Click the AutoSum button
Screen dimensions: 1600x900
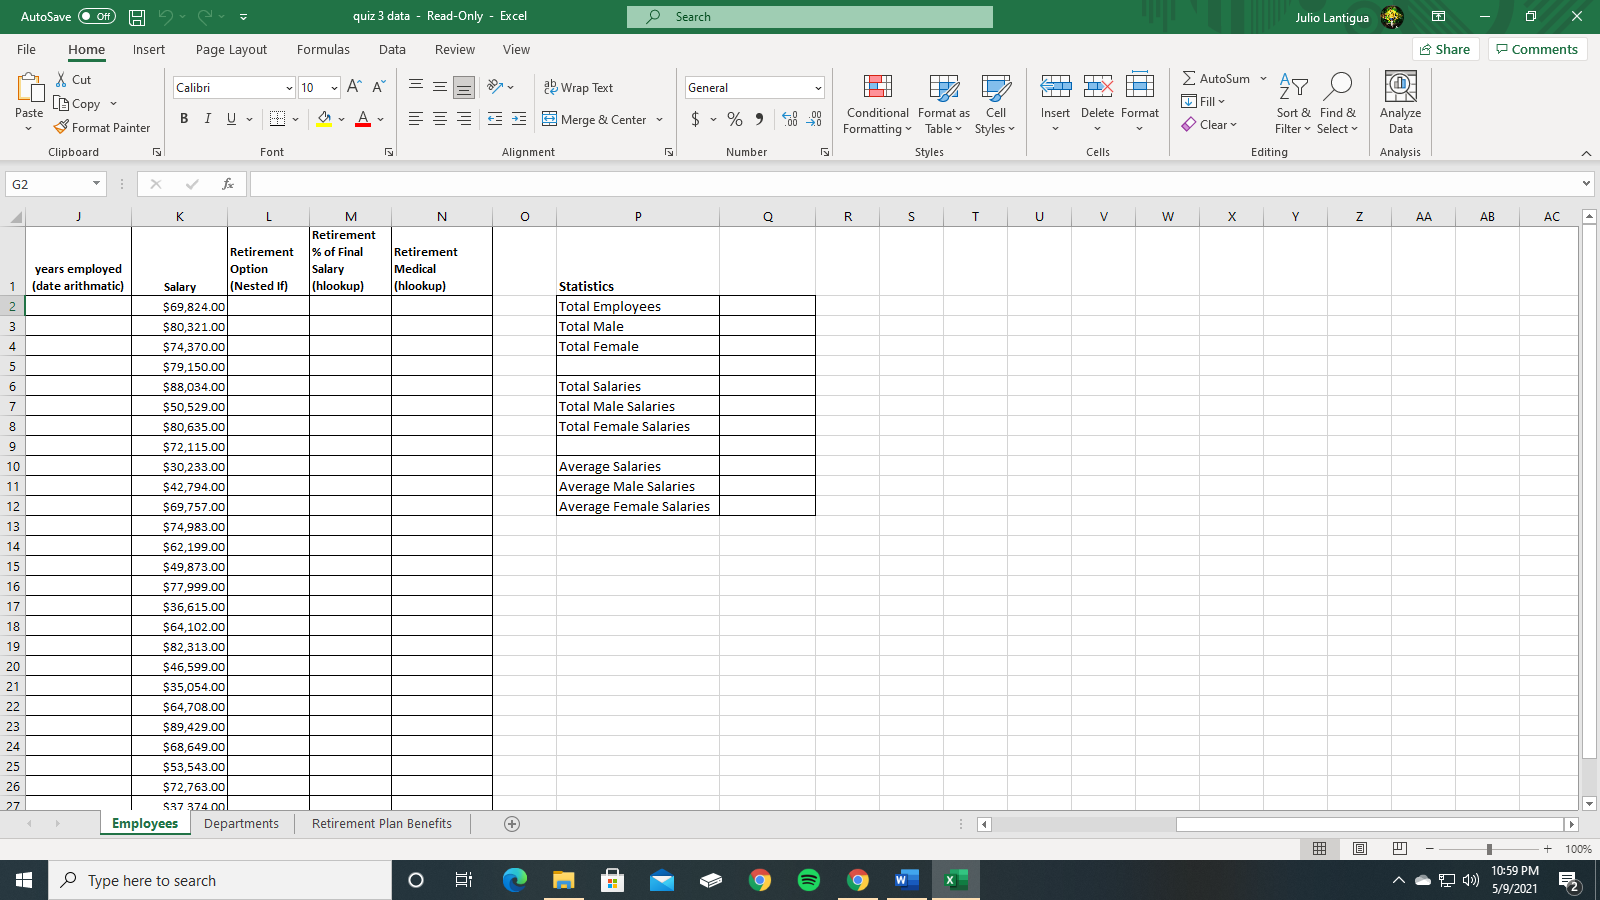click(x=1216, y=79)
